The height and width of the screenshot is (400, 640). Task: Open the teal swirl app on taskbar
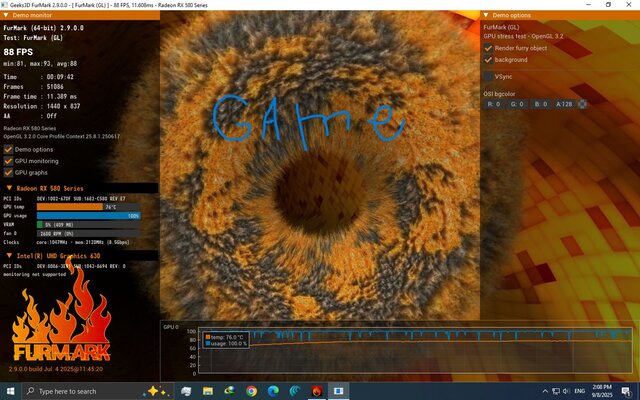295,391
